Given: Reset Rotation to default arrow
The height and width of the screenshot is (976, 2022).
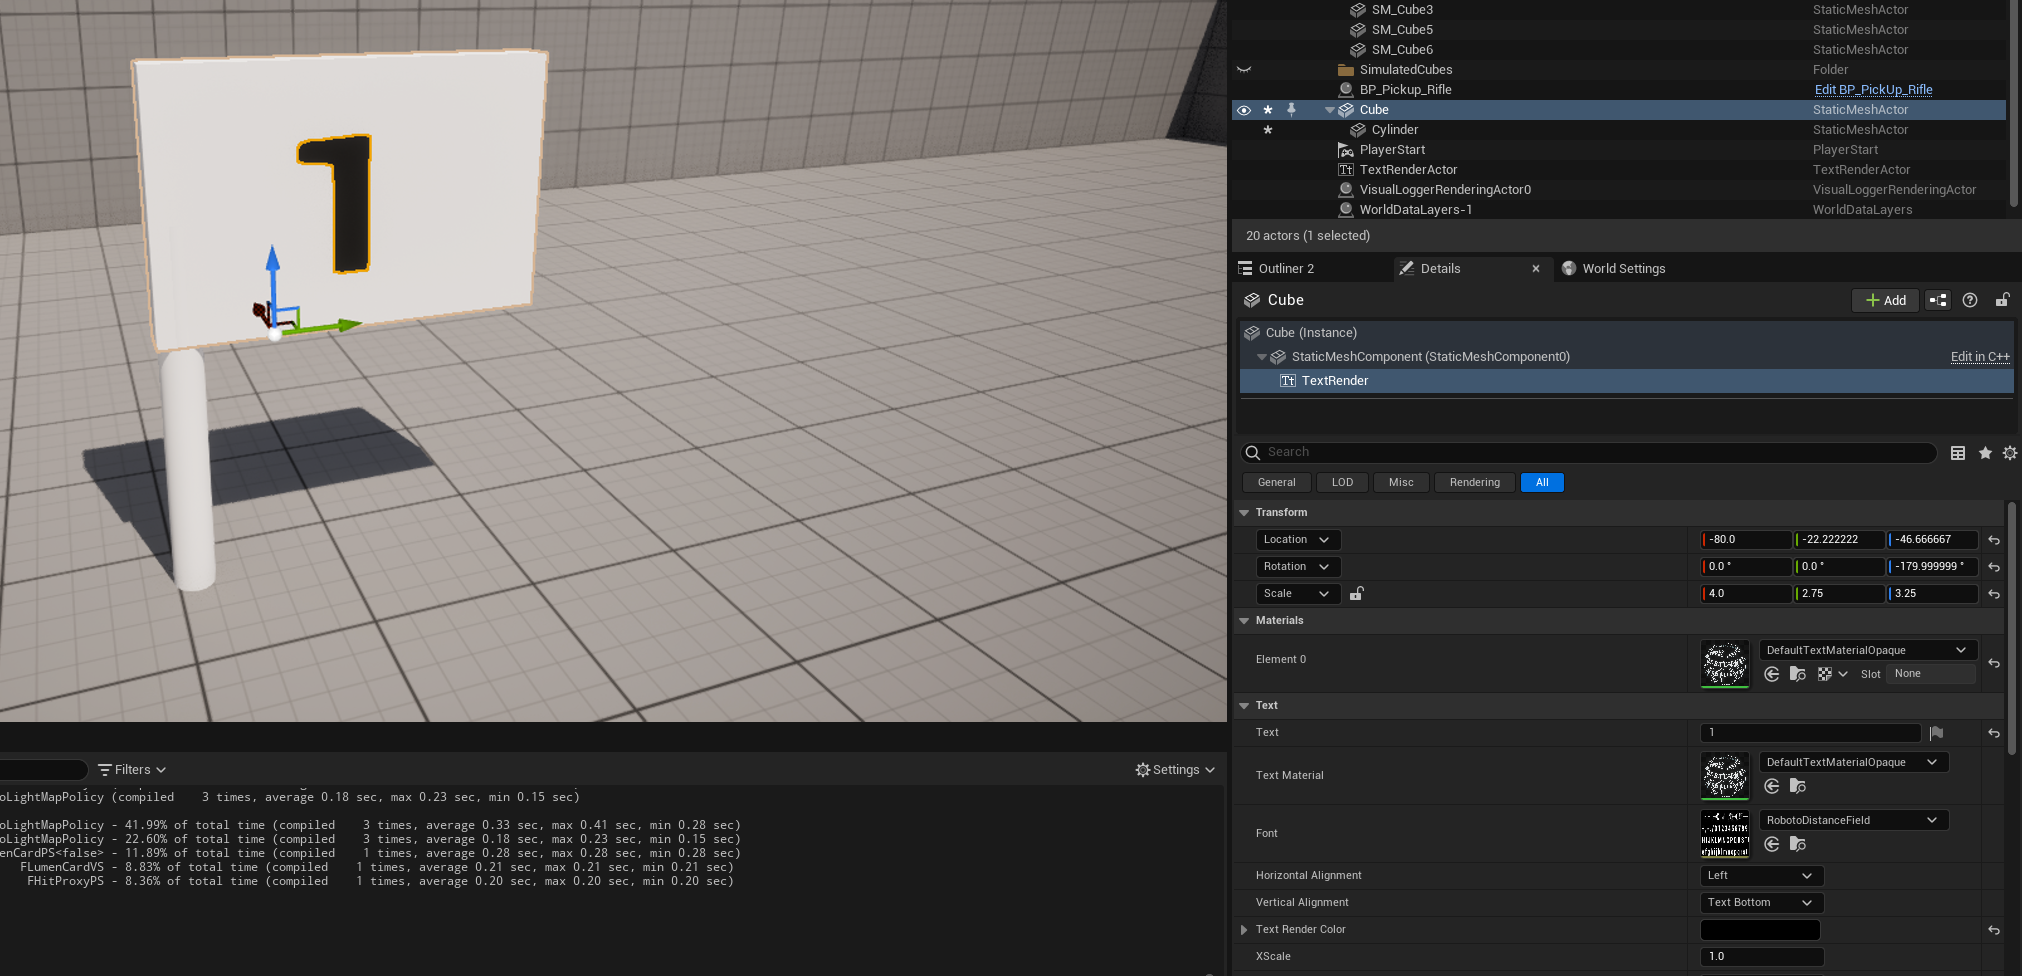Looking at the screenshot, I should coord(1994,567).
